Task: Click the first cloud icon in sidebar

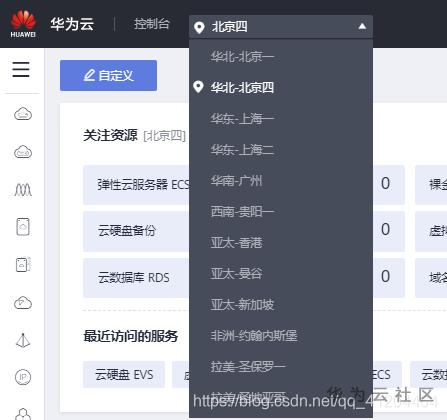Action: coord(23,114)
